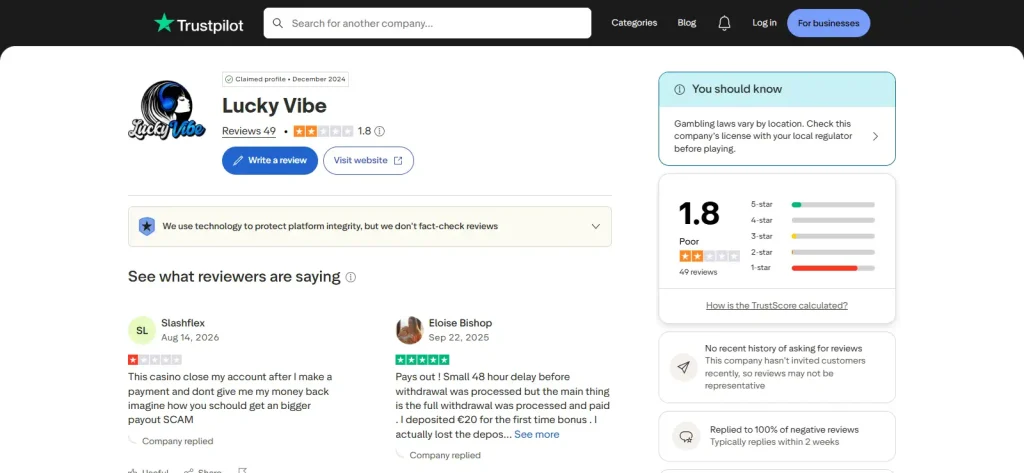Screen dimensions: 1024x473
Task: Click the Aug 14, 2026 review date
Action: 190,338
